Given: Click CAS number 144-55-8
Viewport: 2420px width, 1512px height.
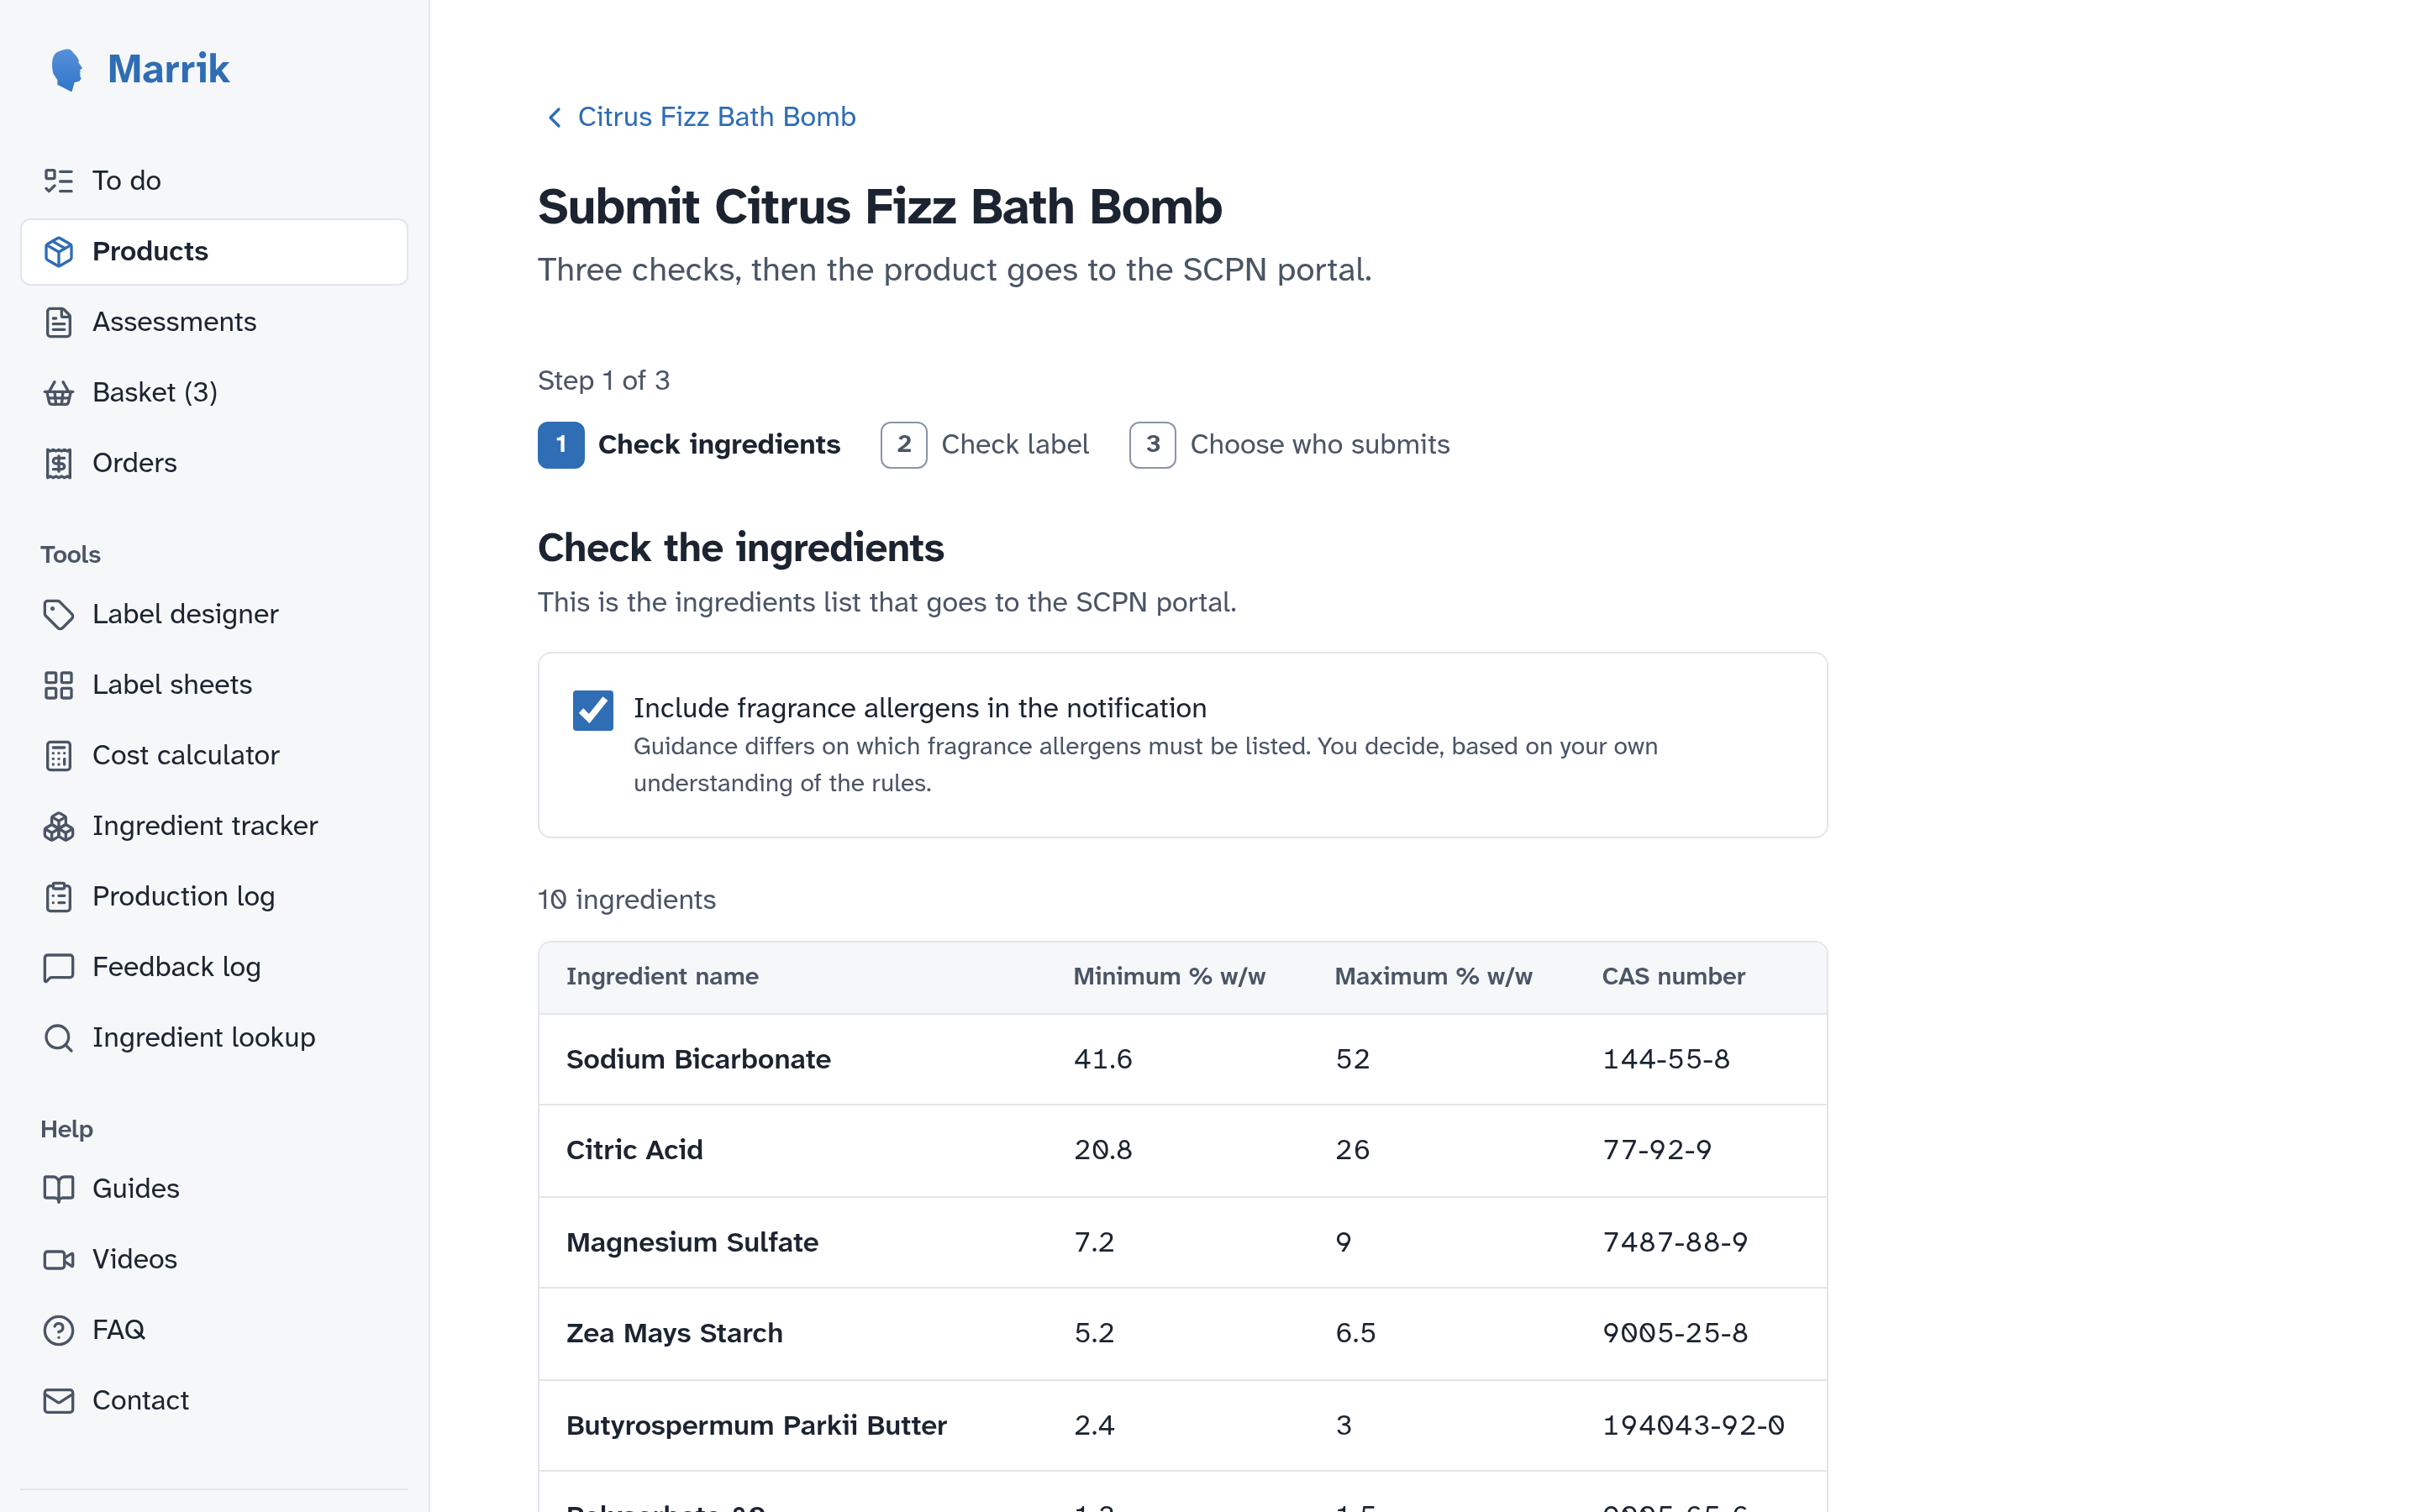Looking at the screenshot, I should click(1666, 1060).
